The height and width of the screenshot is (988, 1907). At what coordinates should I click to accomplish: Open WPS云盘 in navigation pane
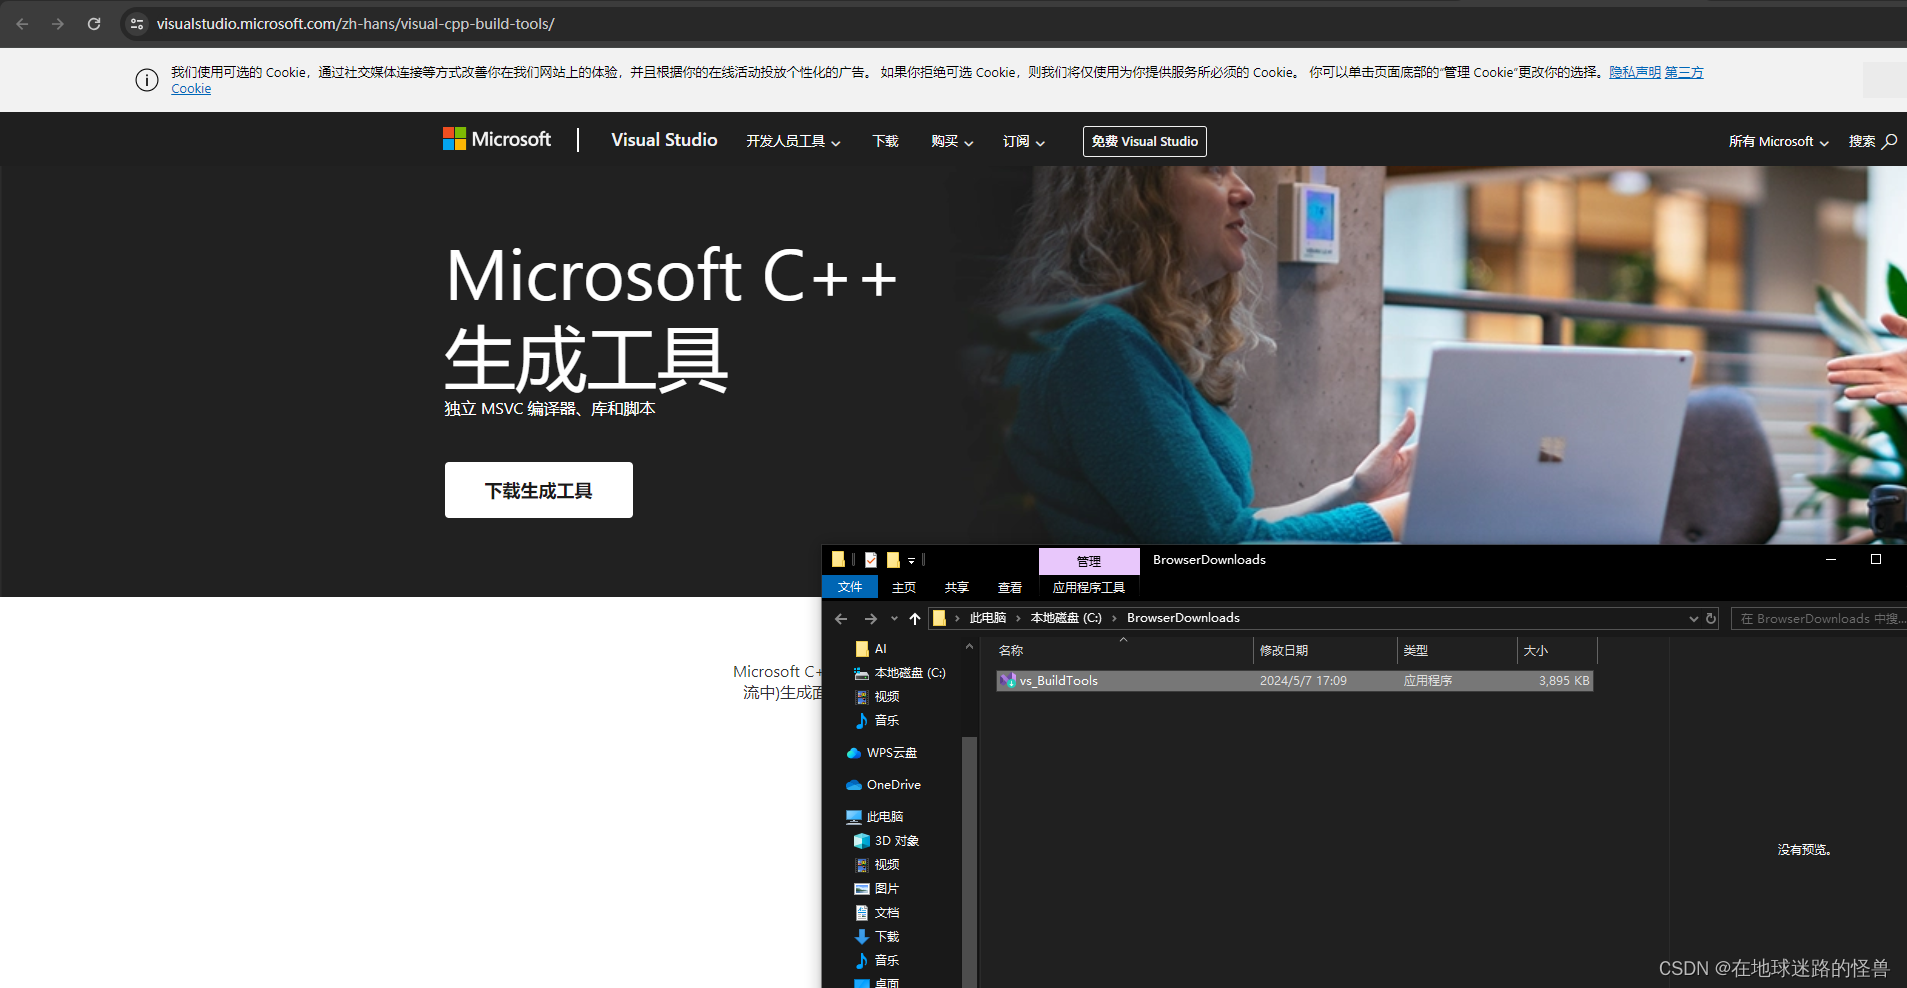point(882,753)
